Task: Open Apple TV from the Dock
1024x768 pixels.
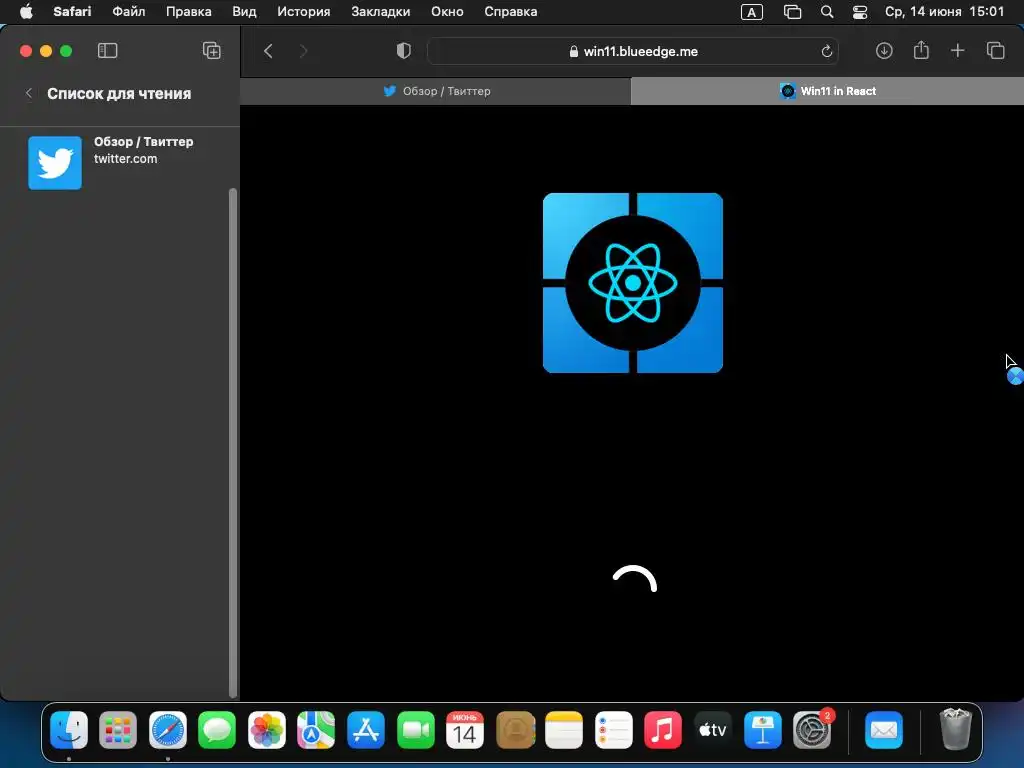Action: [712, 730]
